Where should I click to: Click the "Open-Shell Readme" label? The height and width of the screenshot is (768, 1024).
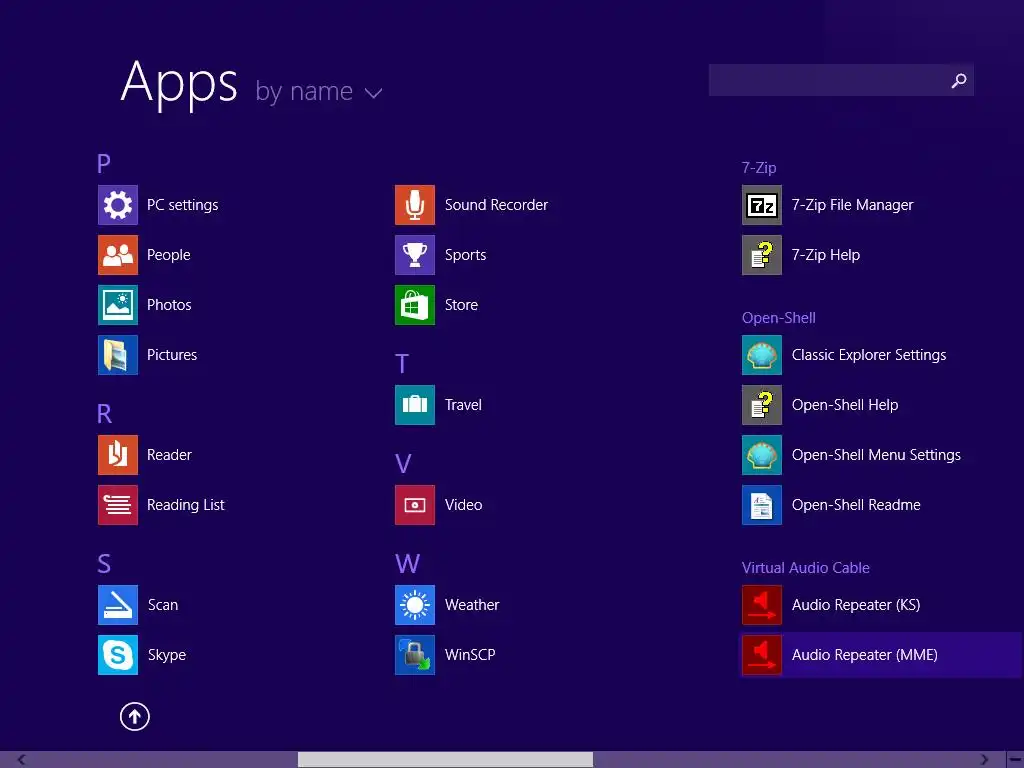pos(856,505)
